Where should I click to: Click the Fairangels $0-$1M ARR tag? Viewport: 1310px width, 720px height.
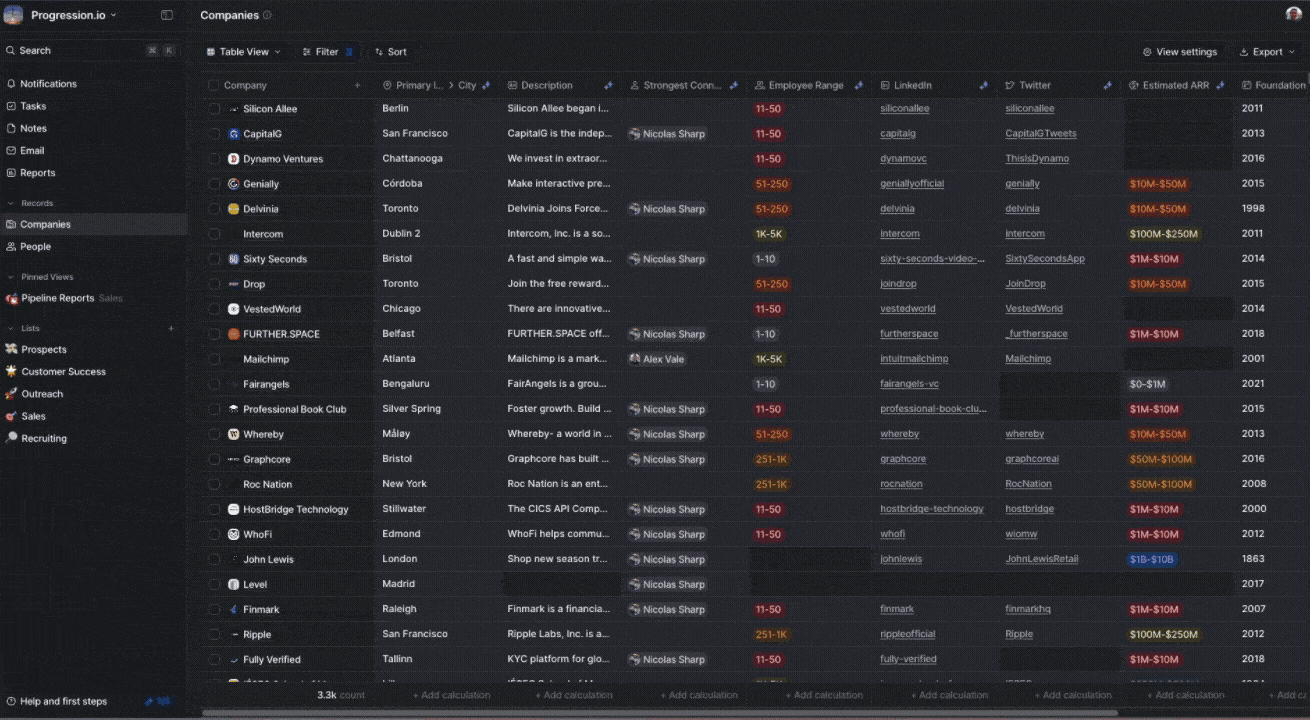pos(1147,384)
